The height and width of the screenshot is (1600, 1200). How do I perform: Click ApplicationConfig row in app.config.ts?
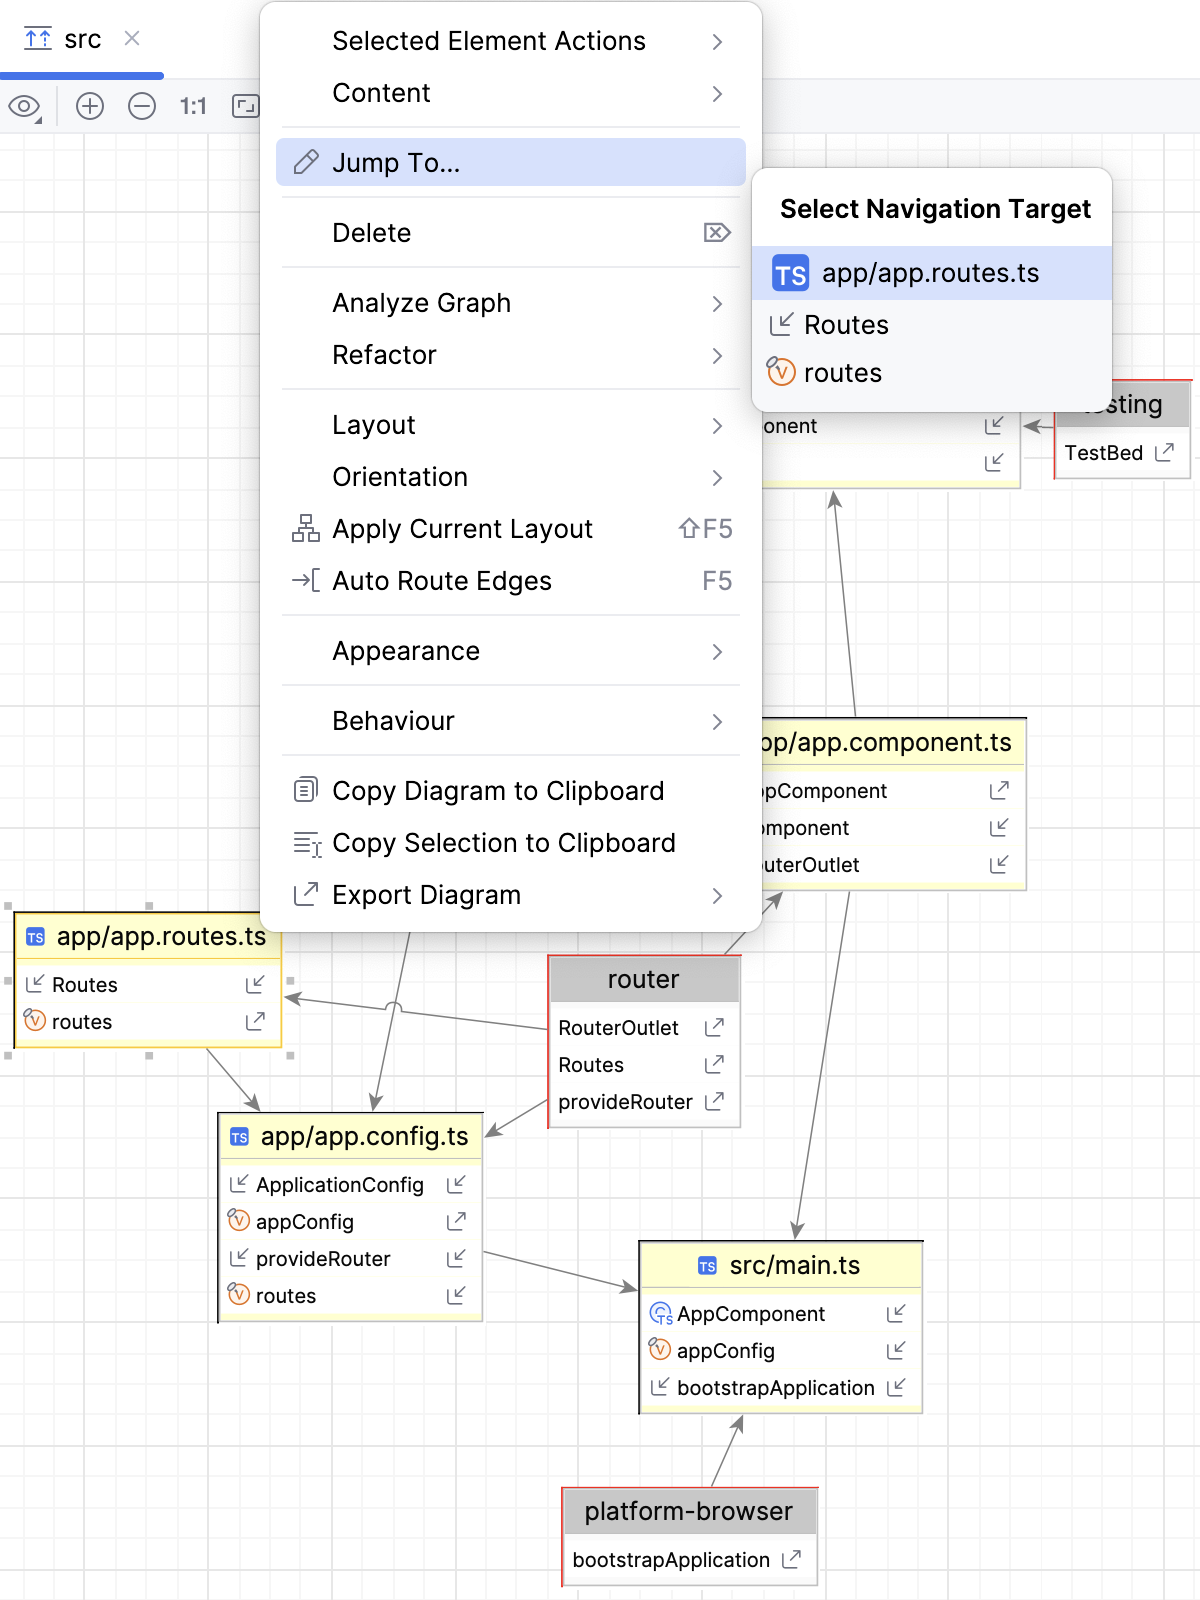351,1185
